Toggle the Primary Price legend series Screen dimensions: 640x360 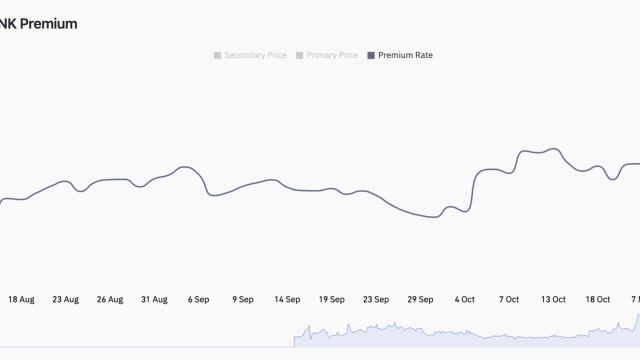(x=327, y=55)
